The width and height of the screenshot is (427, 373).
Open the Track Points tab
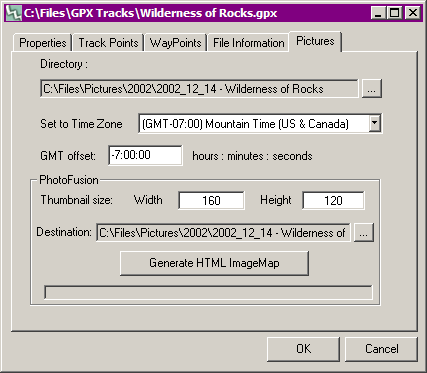point(108,43)
